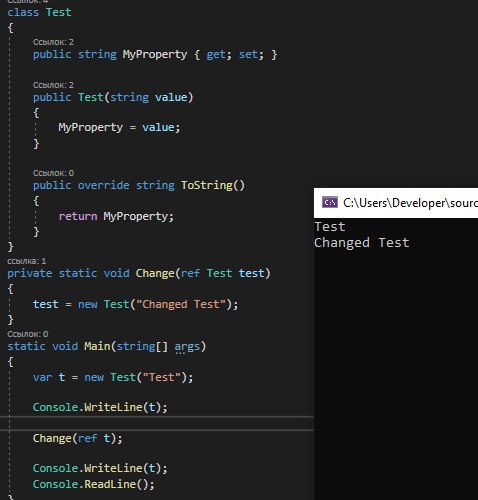Click the 'return MyProperty;' statement
Image resolution: width=478 pixels, height=500 pixels.
[x=116, y=216]
